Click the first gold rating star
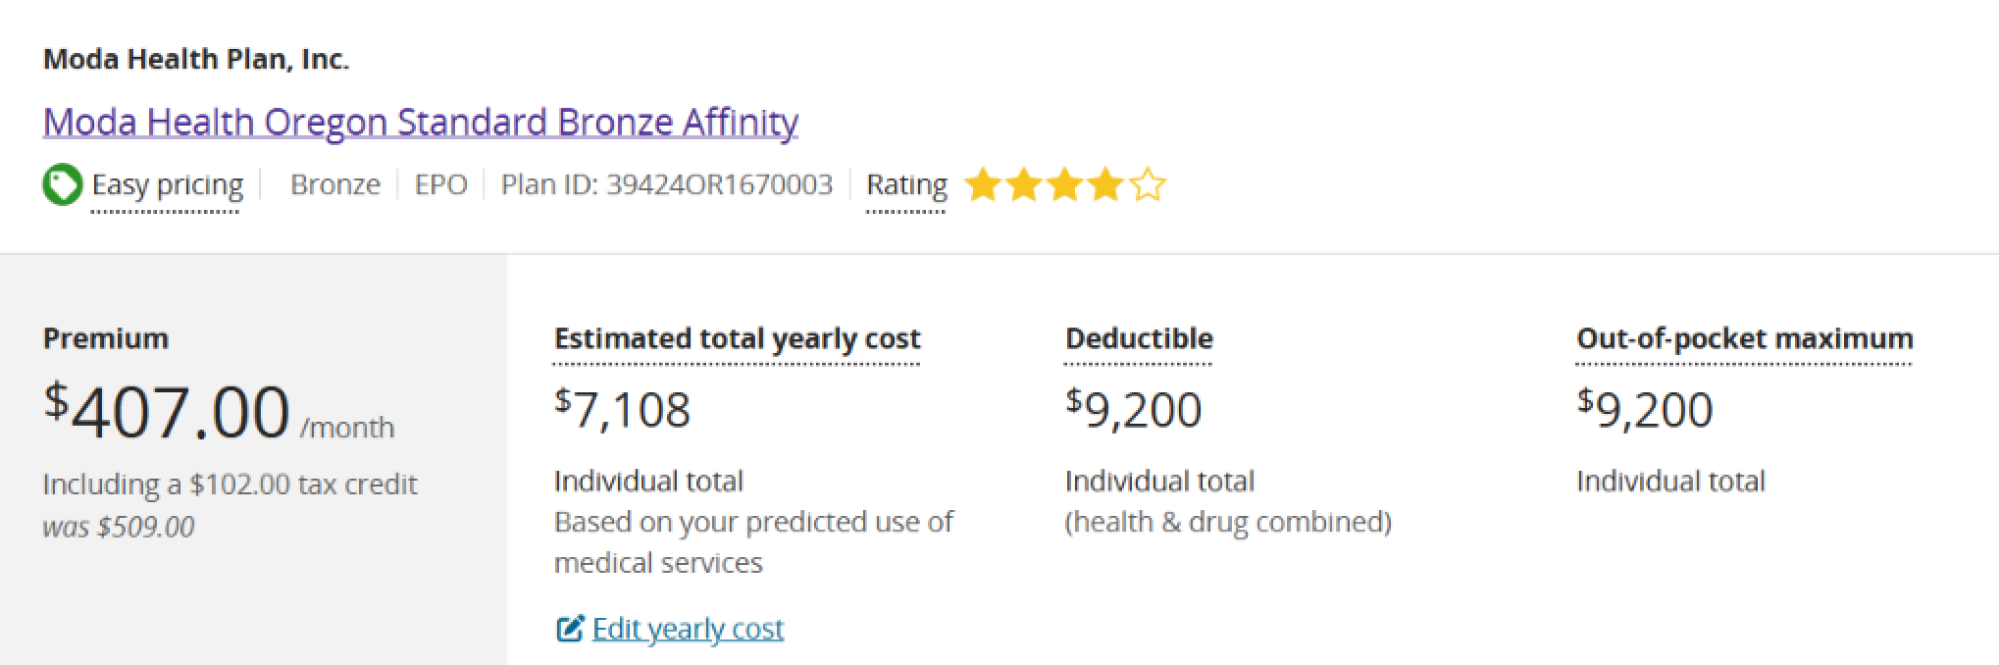The width and height of the screenshot is (1999, 665). click(983, 185)
